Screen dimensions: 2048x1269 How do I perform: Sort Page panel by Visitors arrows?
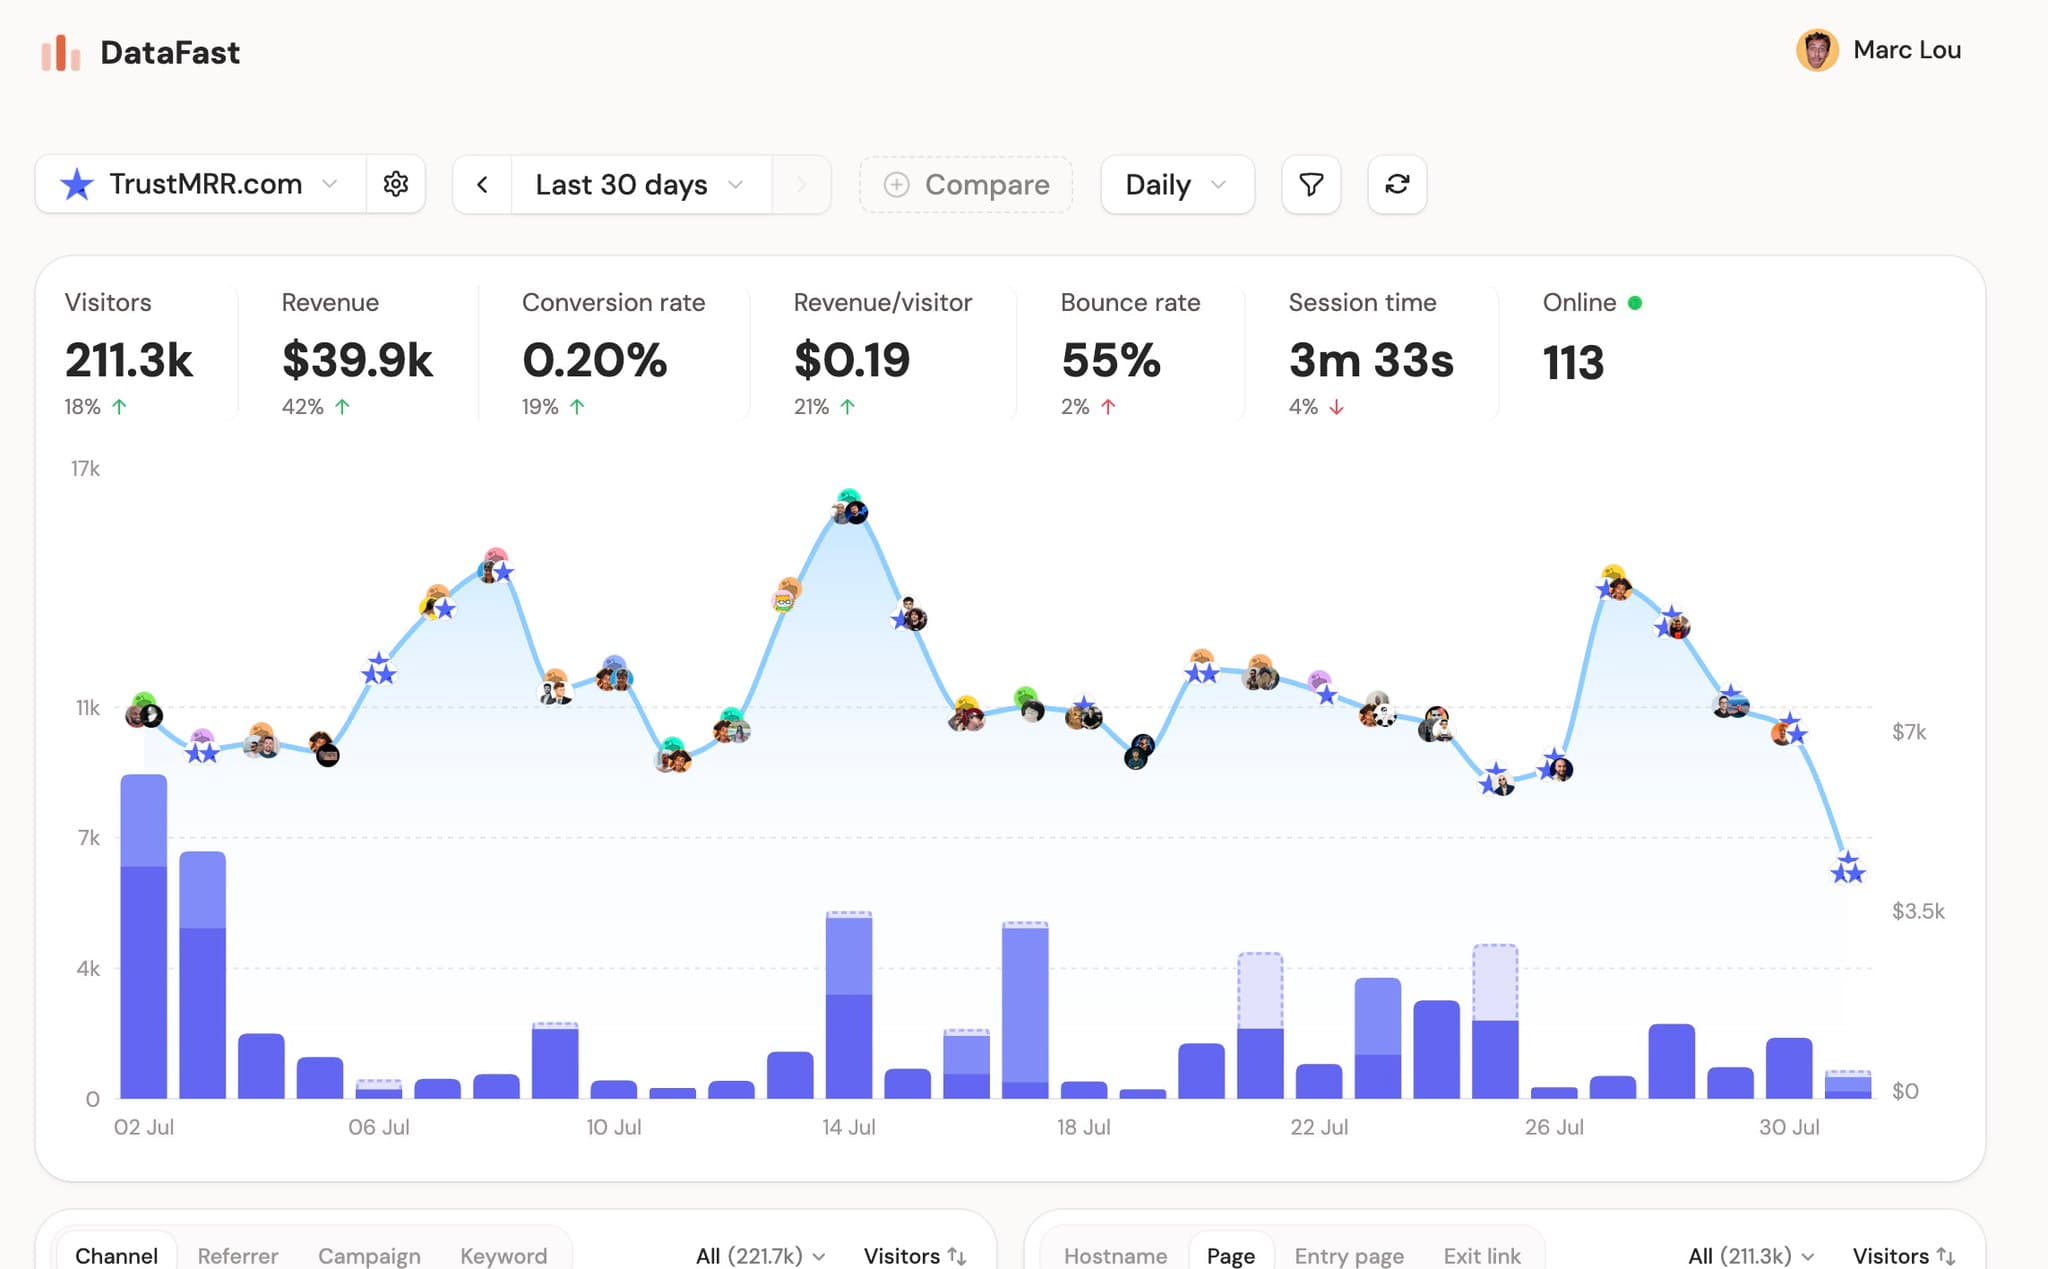(1946, 1255)
